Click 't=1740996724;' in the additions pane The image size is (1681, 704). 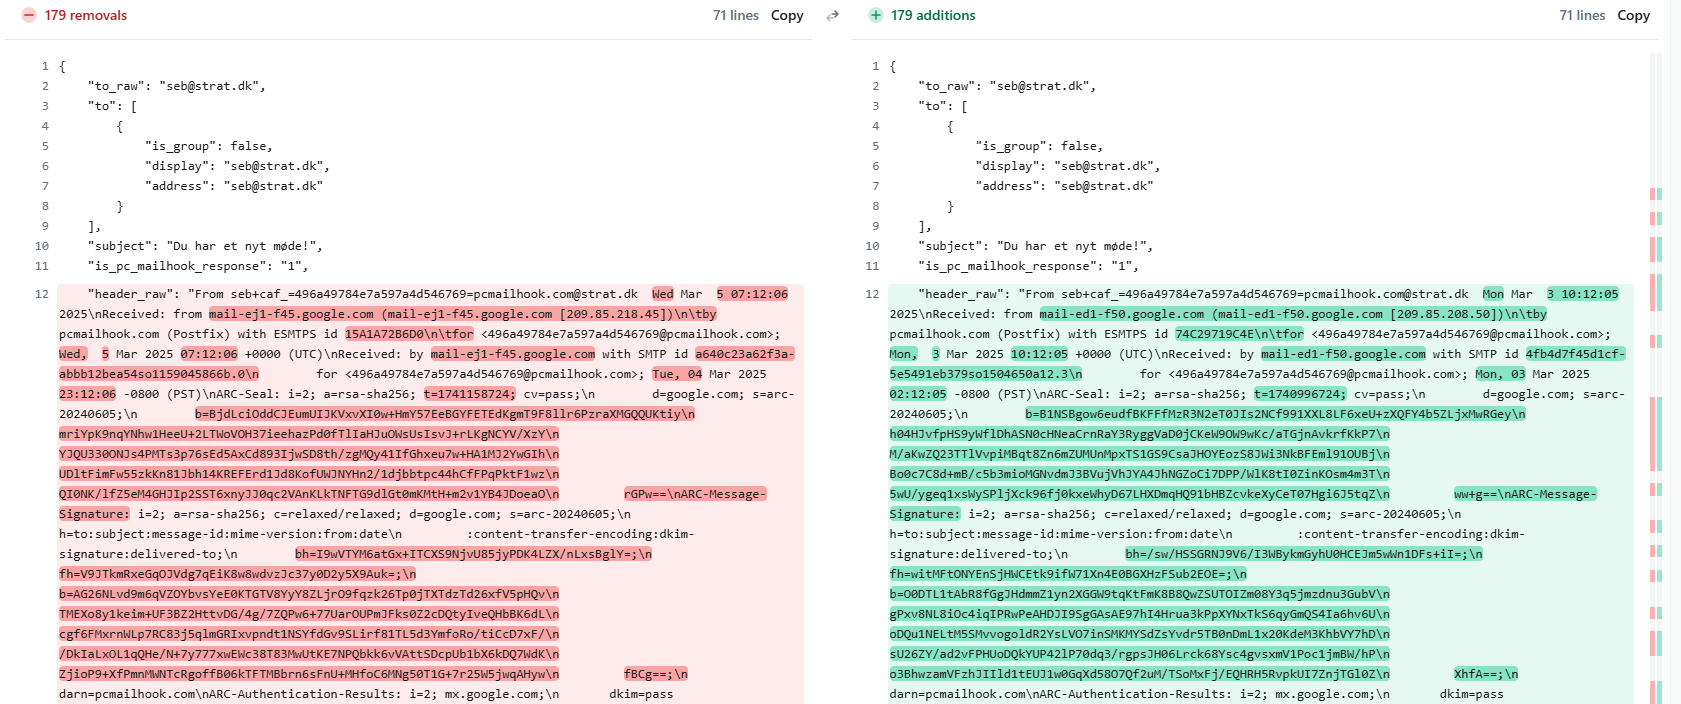click(x=1300, y=394)
